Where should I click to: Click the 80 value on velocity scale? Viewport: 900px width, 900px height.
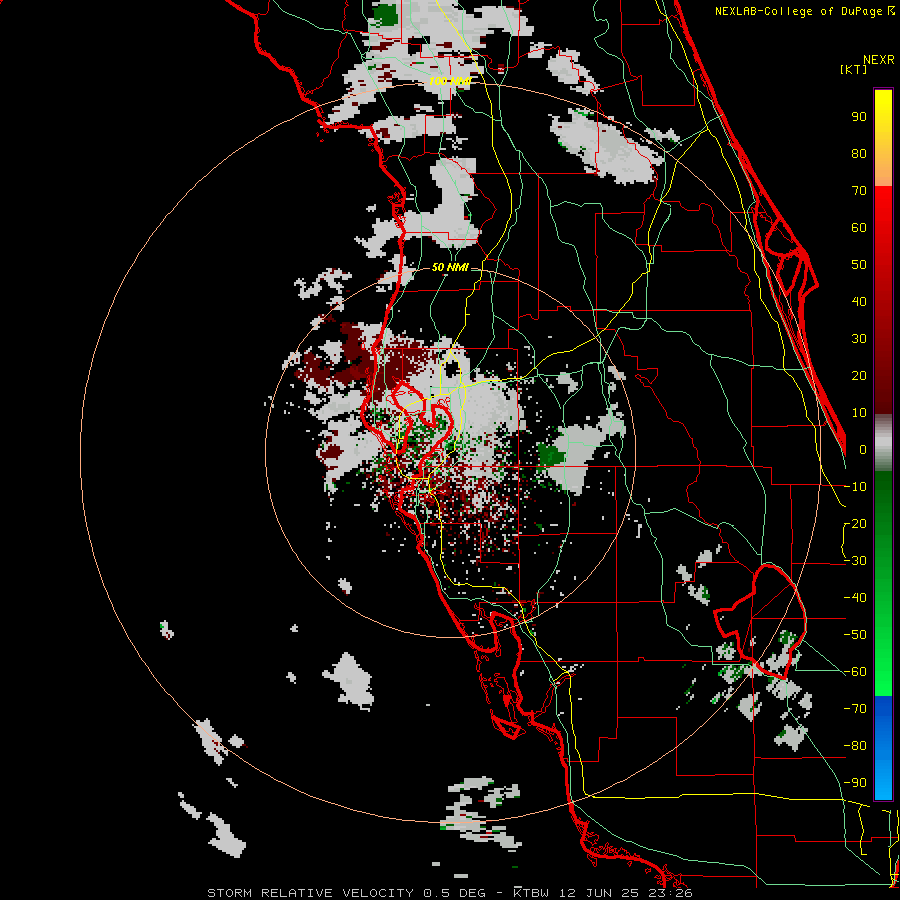(859, 153)
